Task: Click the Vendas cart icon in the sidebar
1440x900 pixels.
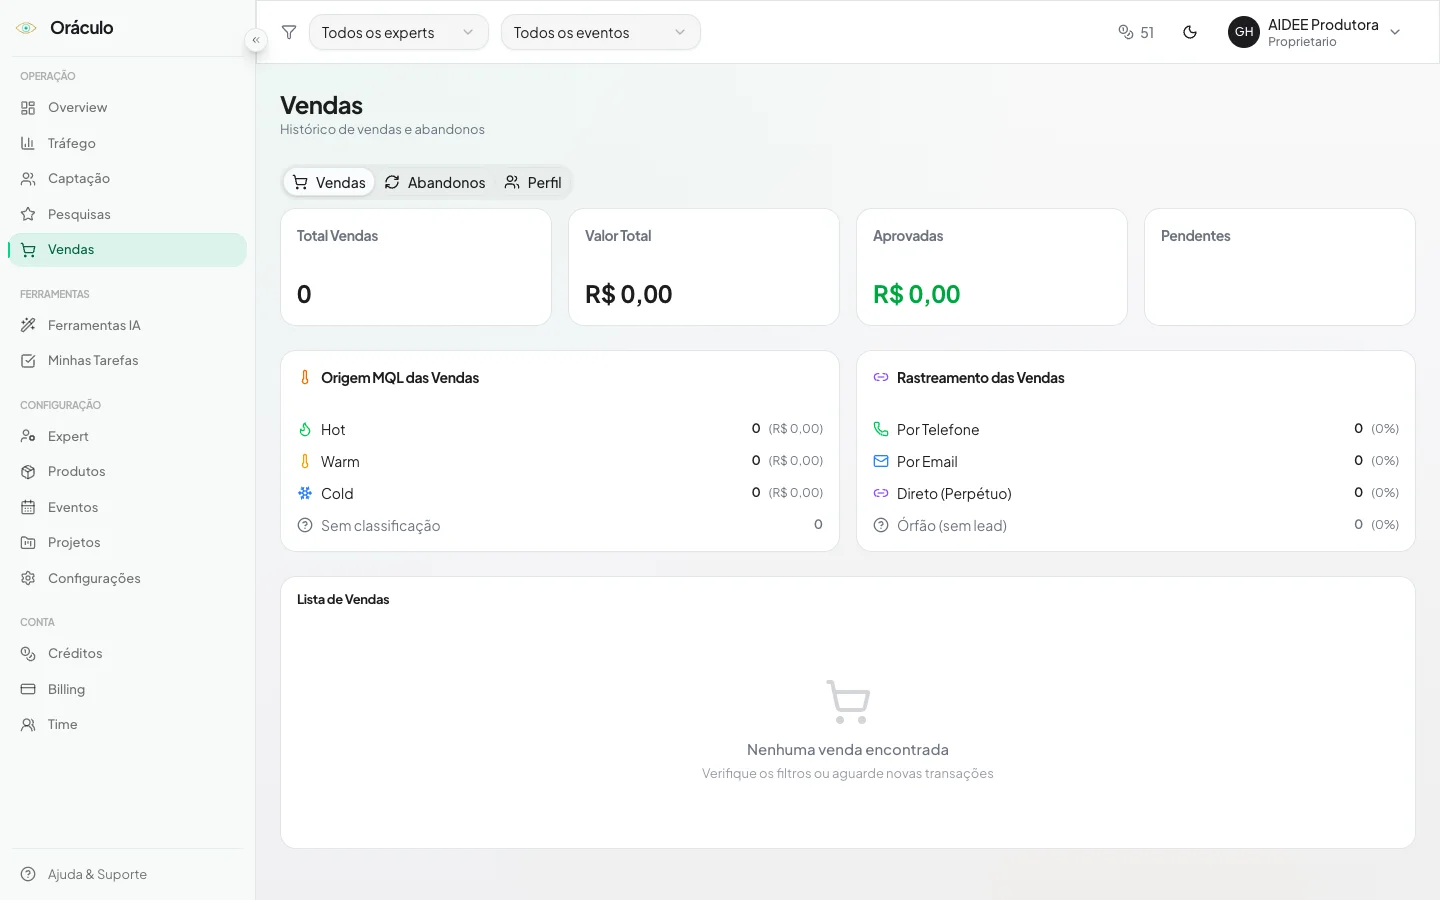Action: point(28,250)
